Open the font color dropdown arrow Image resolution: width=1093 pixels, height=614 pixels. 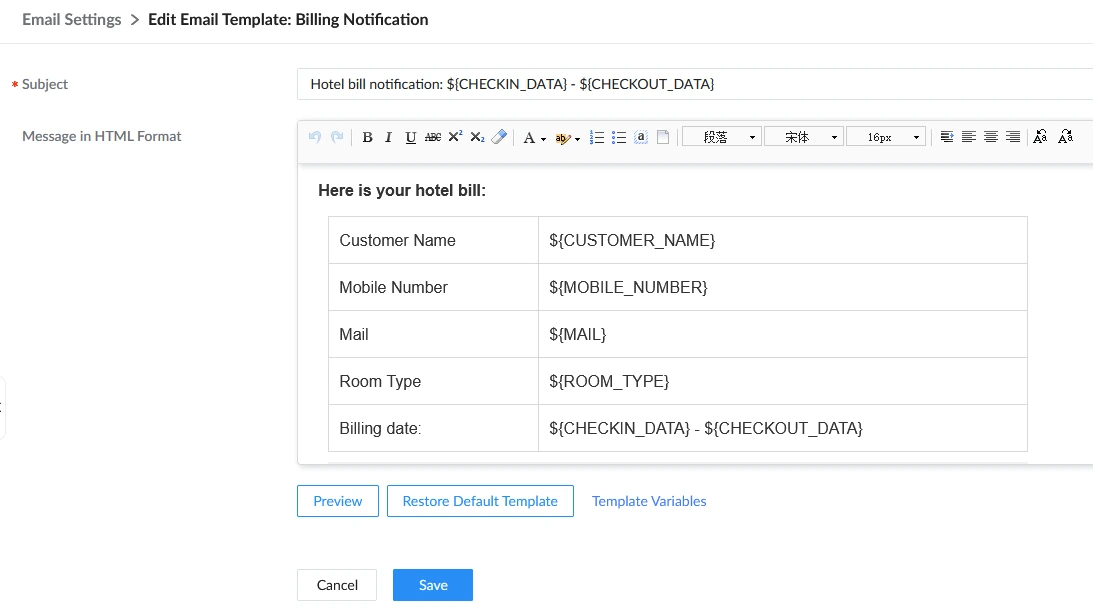[x=544, y=139]
